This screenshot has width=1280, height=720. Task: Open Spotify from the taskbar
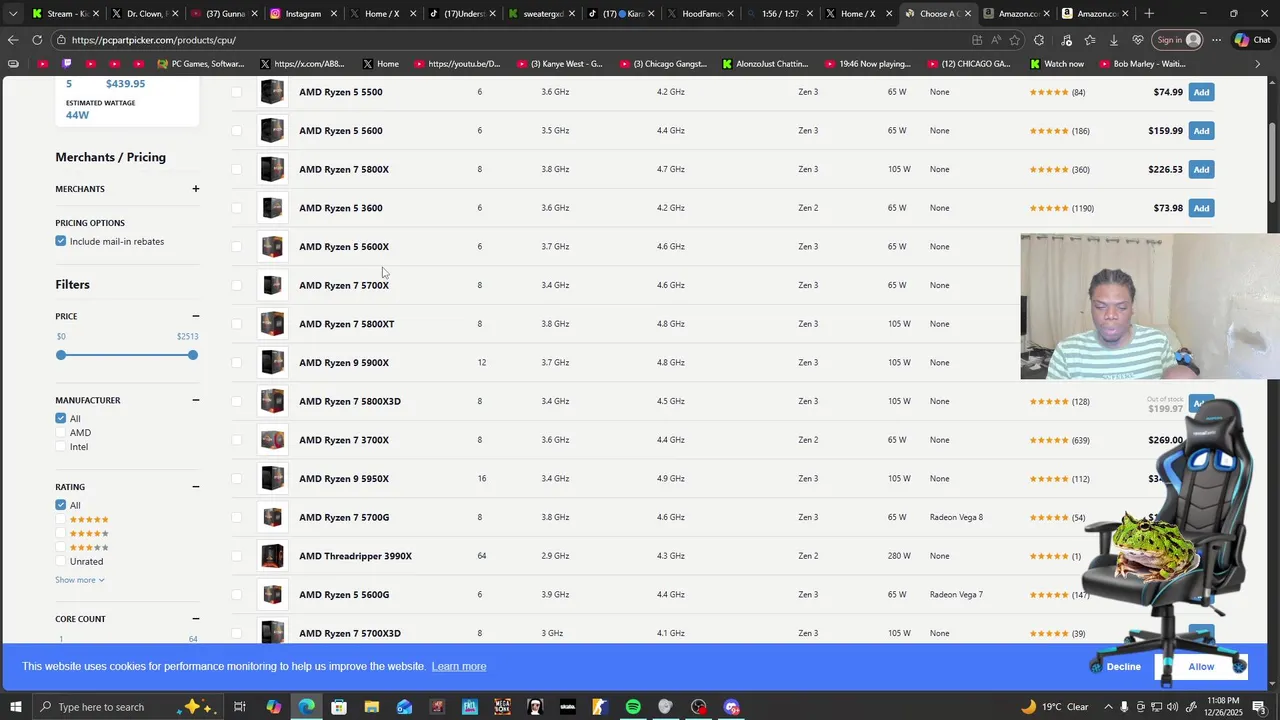(x=633, y=707)
